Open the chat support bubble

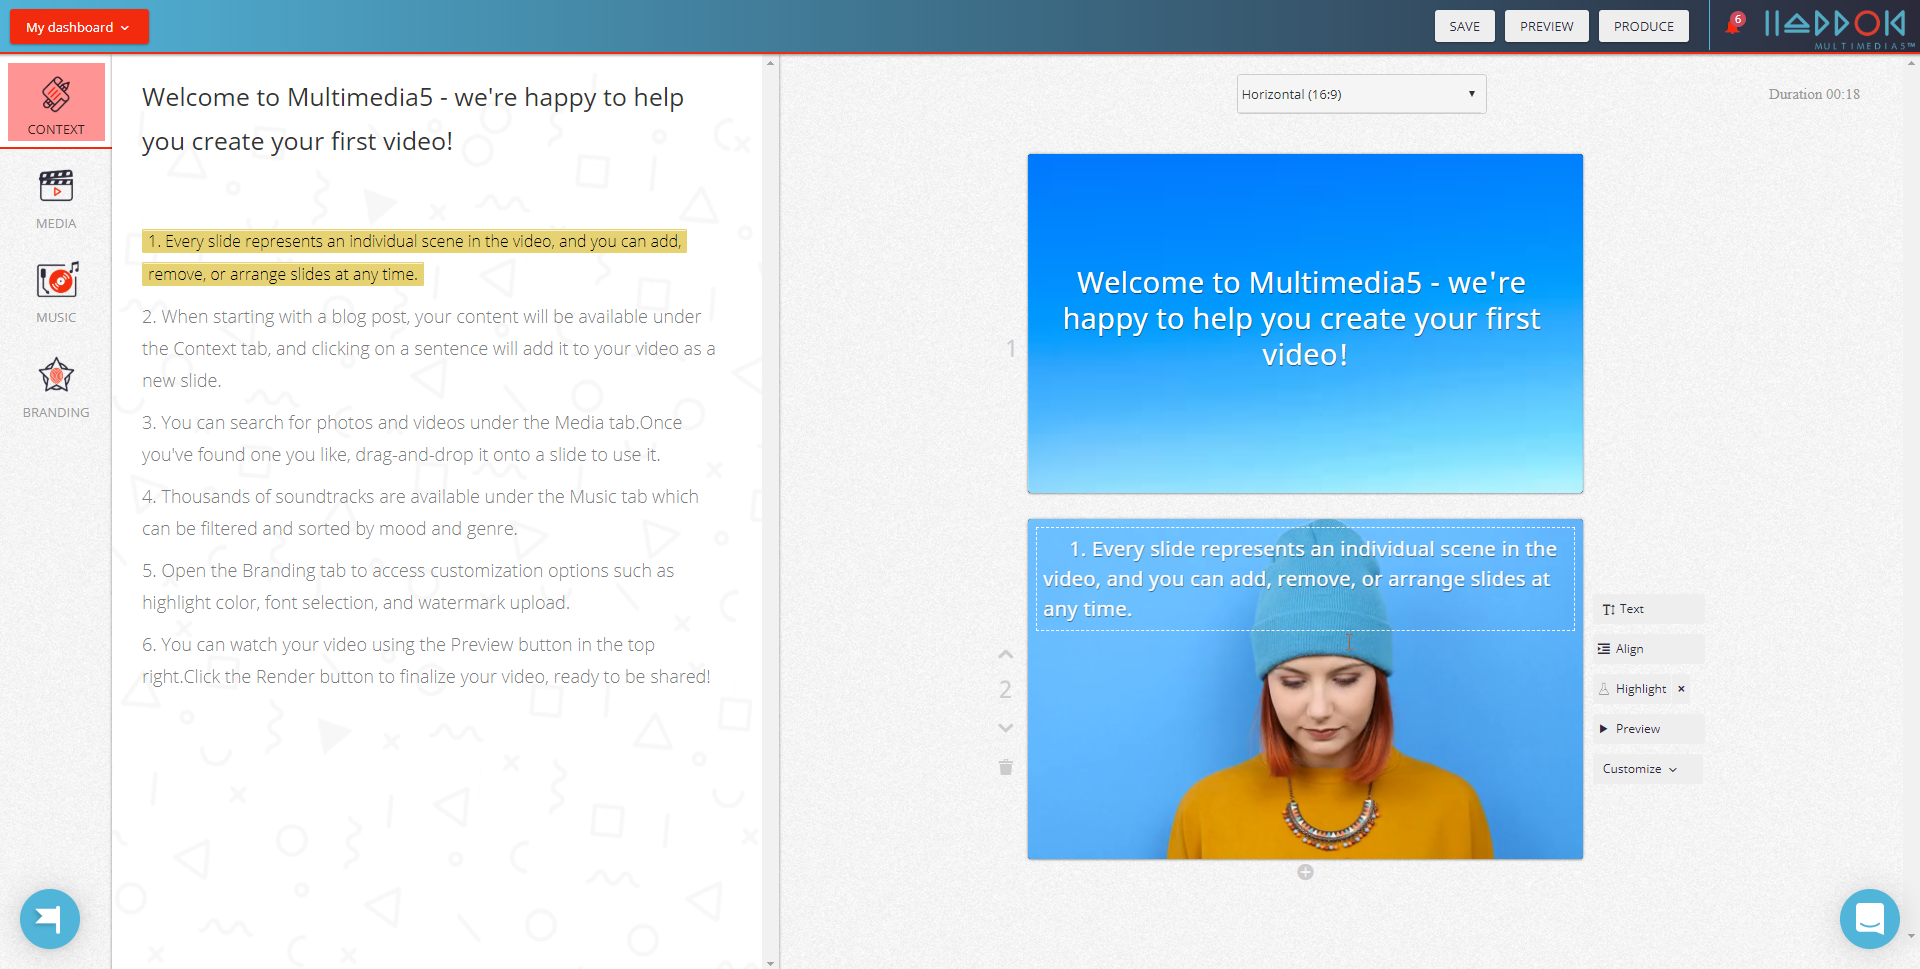point(1870,919)
